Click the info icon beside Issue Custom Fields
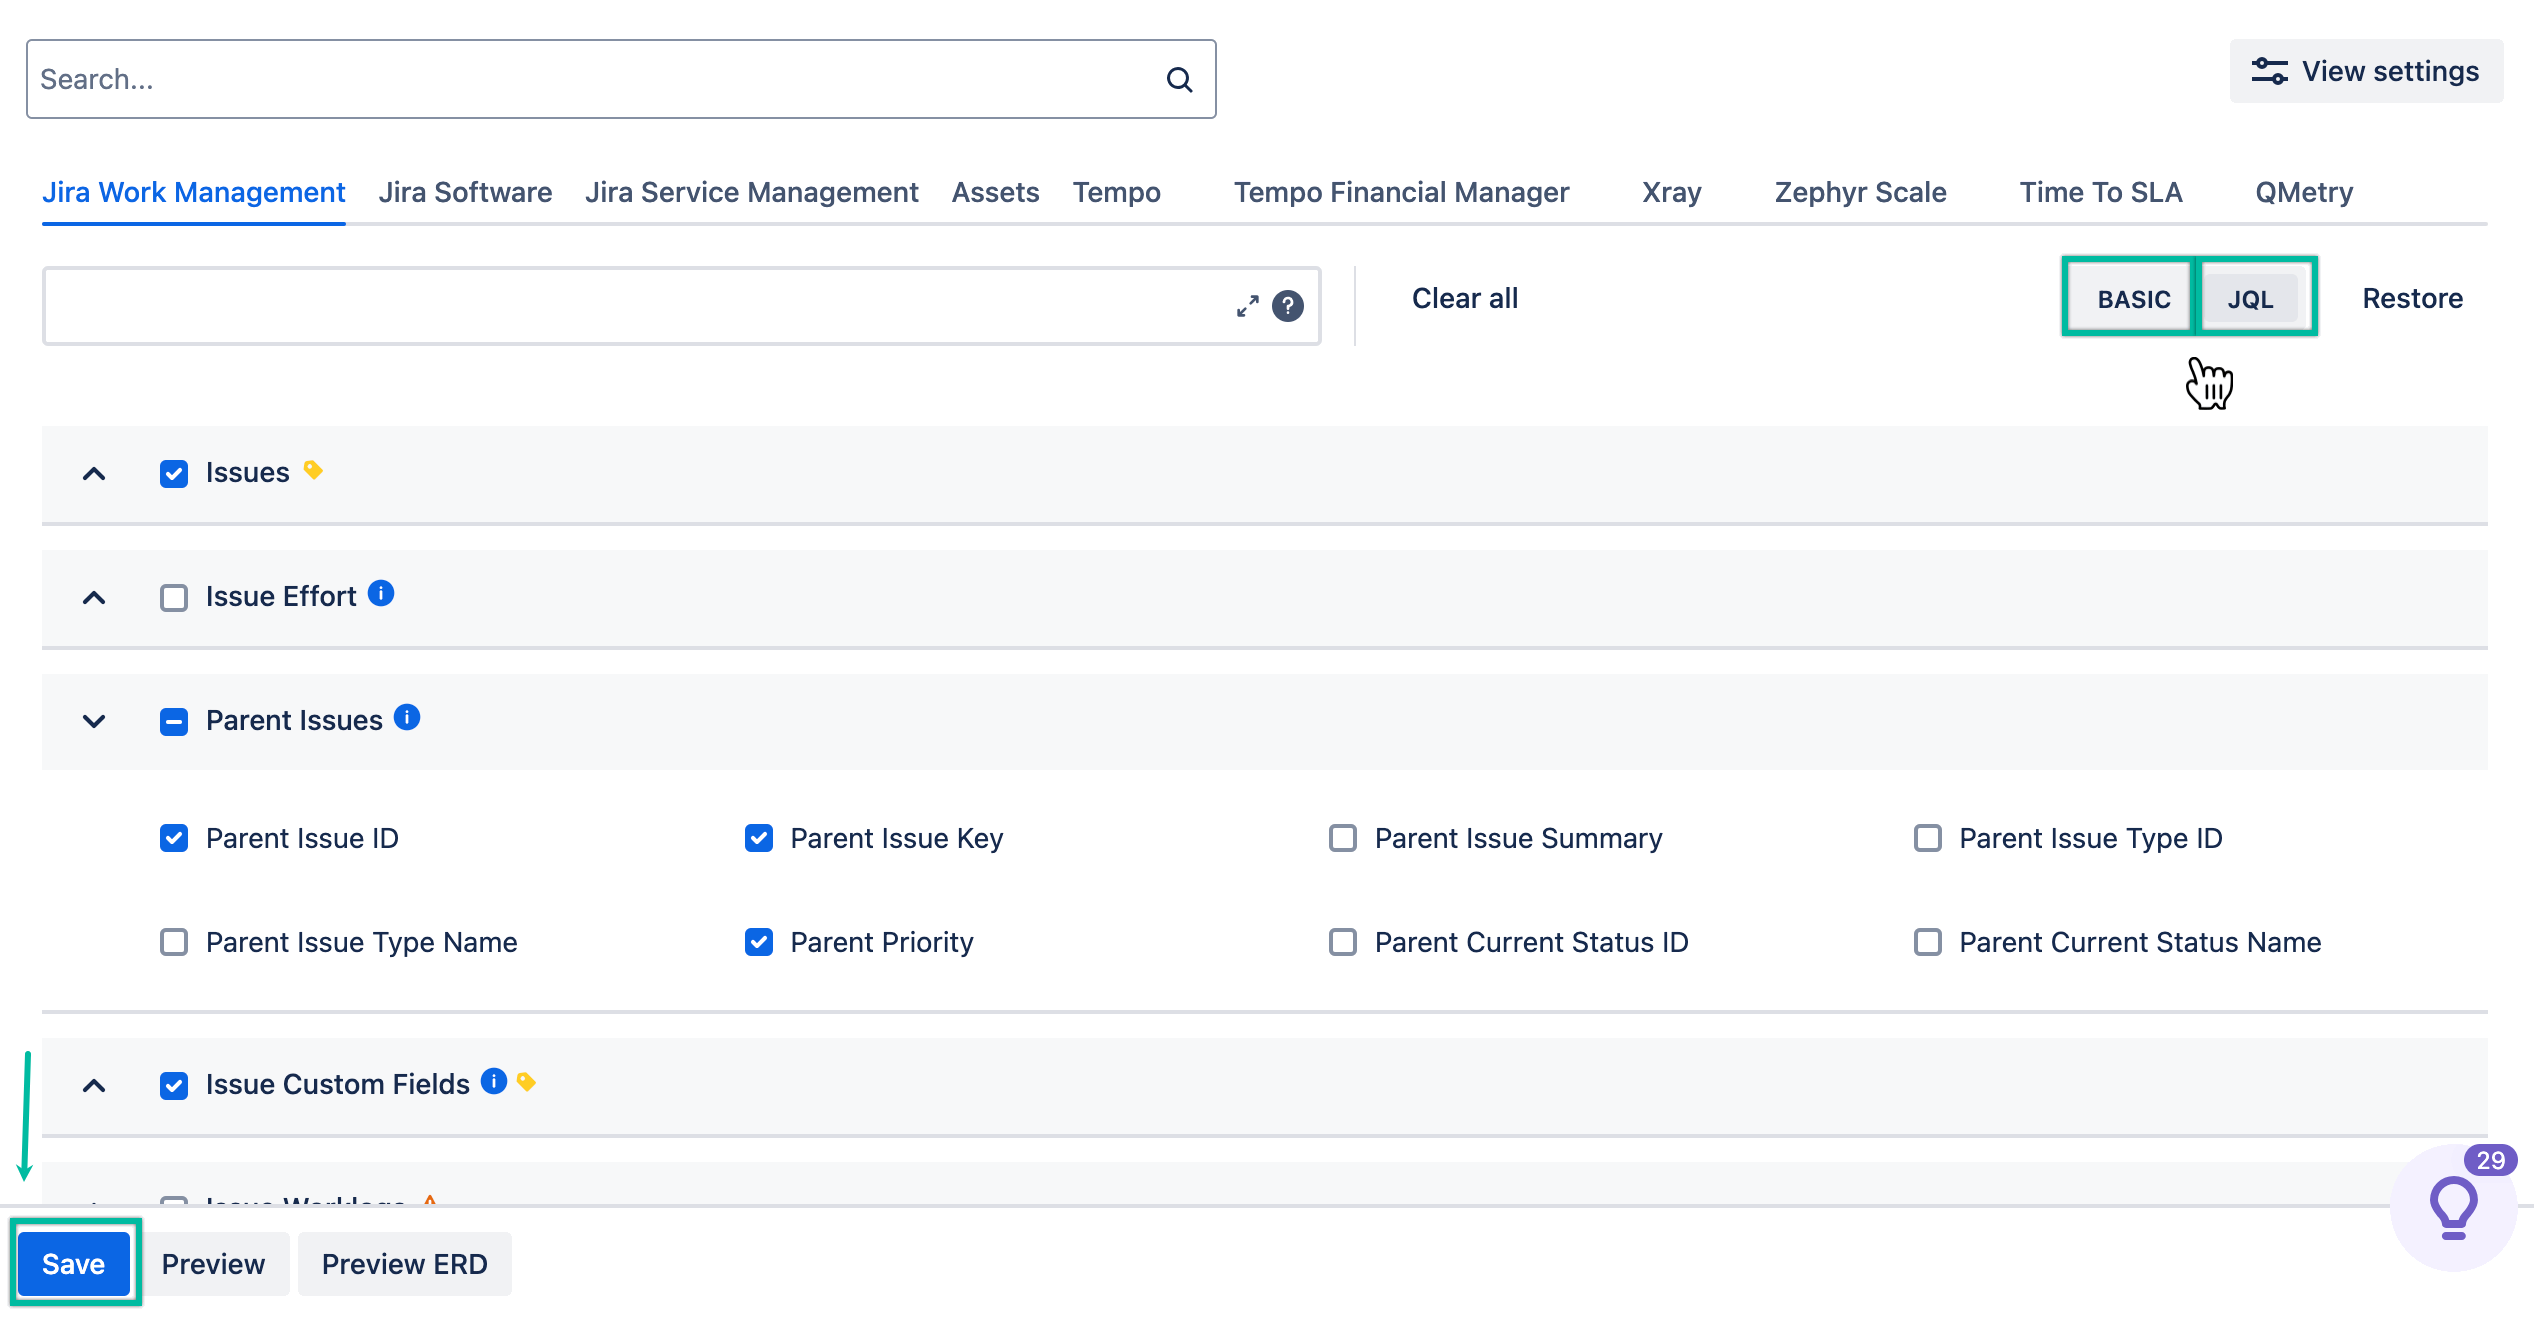Screen dimensions: 2534x1320 point(493,1080)
